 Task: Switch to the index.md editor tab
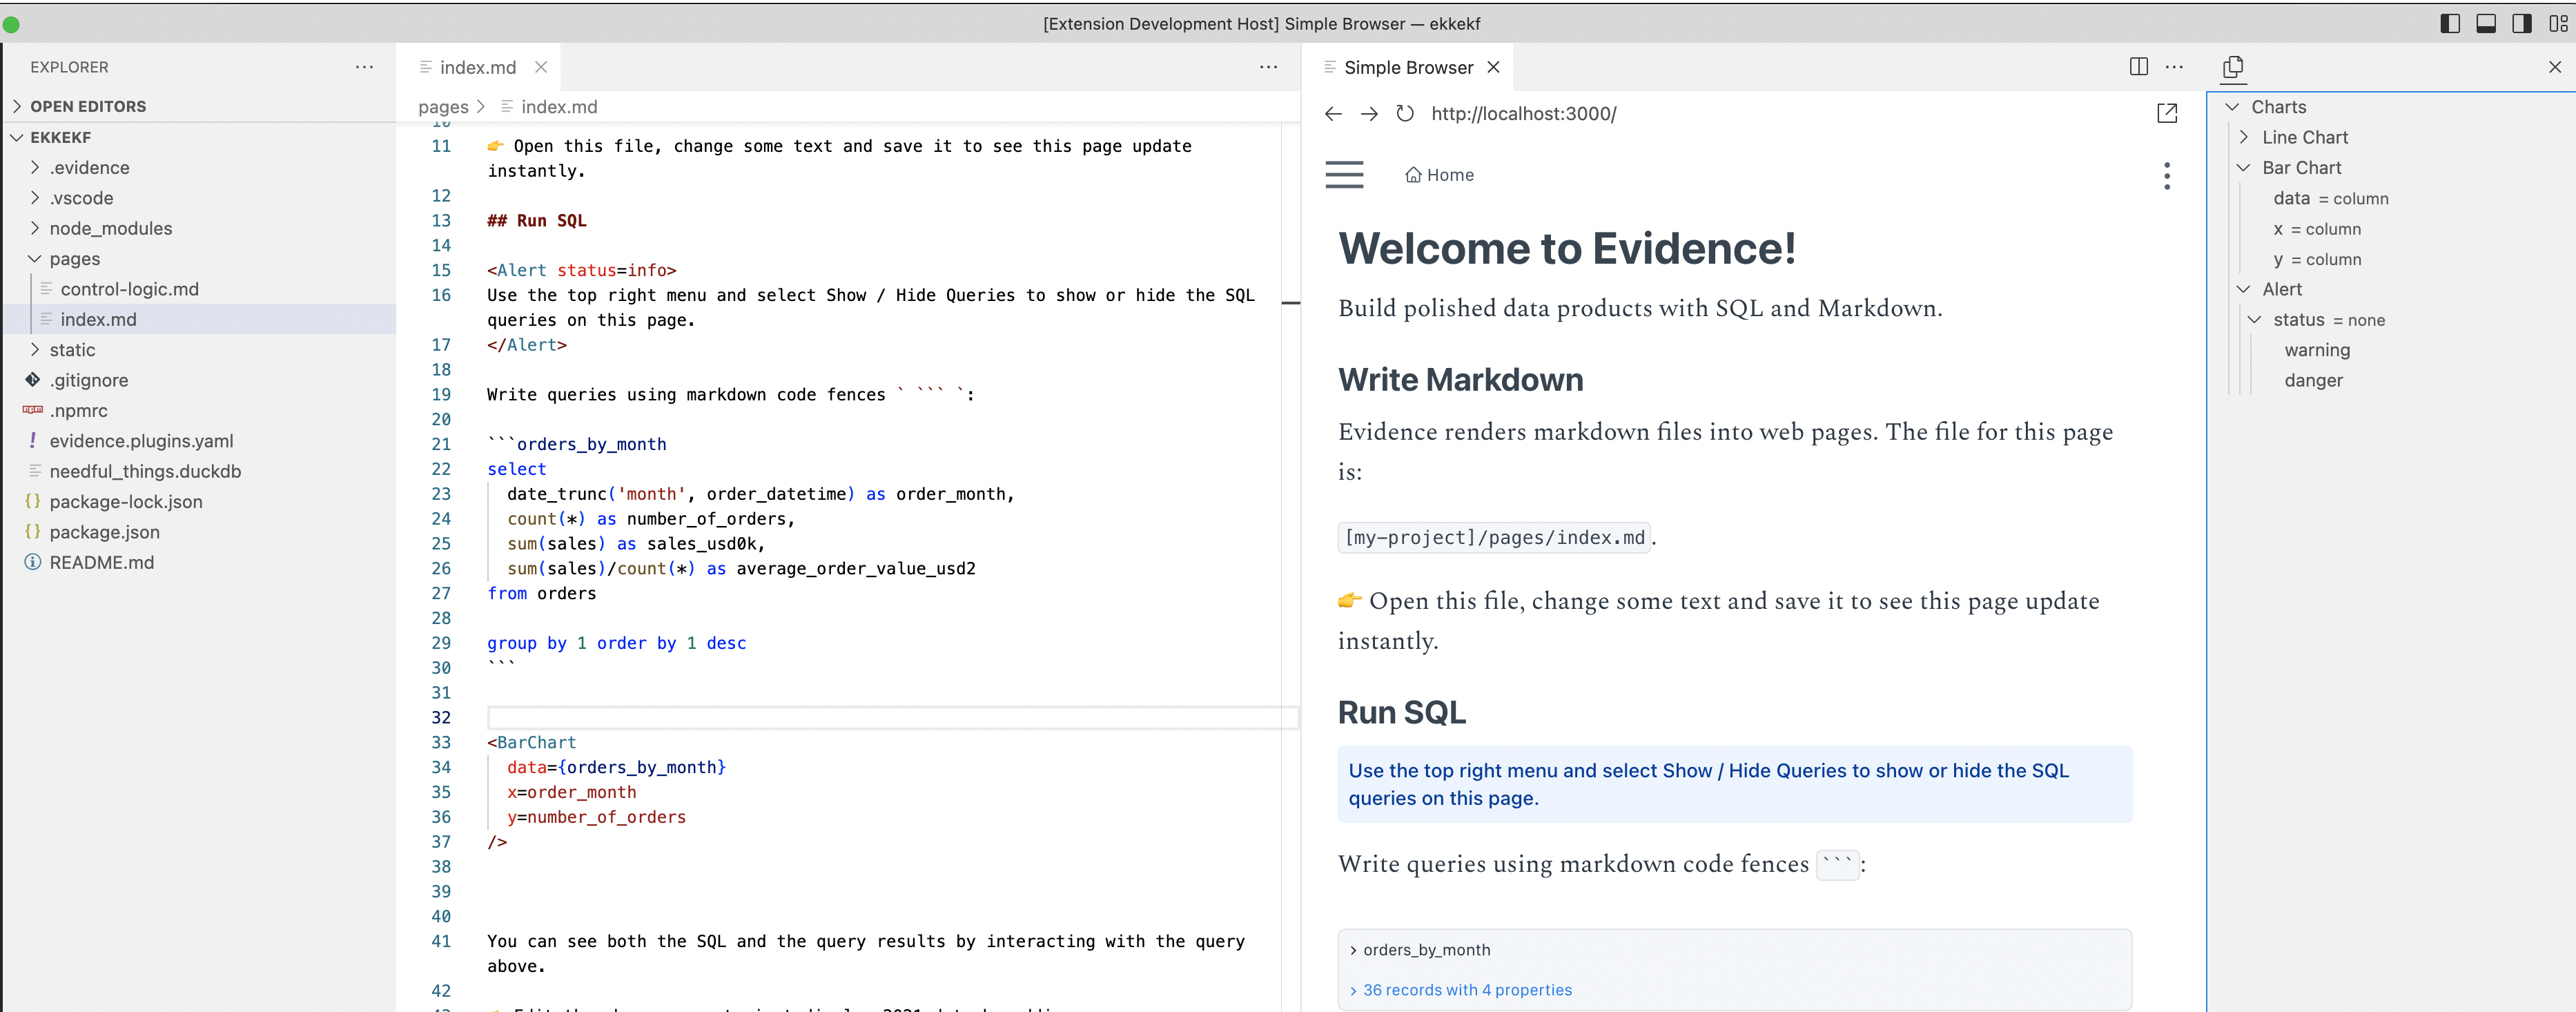pos(479,67)
